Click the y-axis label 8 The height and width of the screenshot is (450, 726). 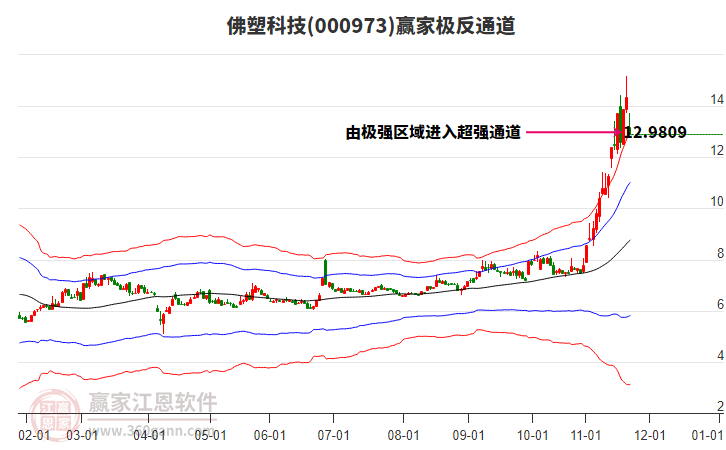click(x=720, y=253)
